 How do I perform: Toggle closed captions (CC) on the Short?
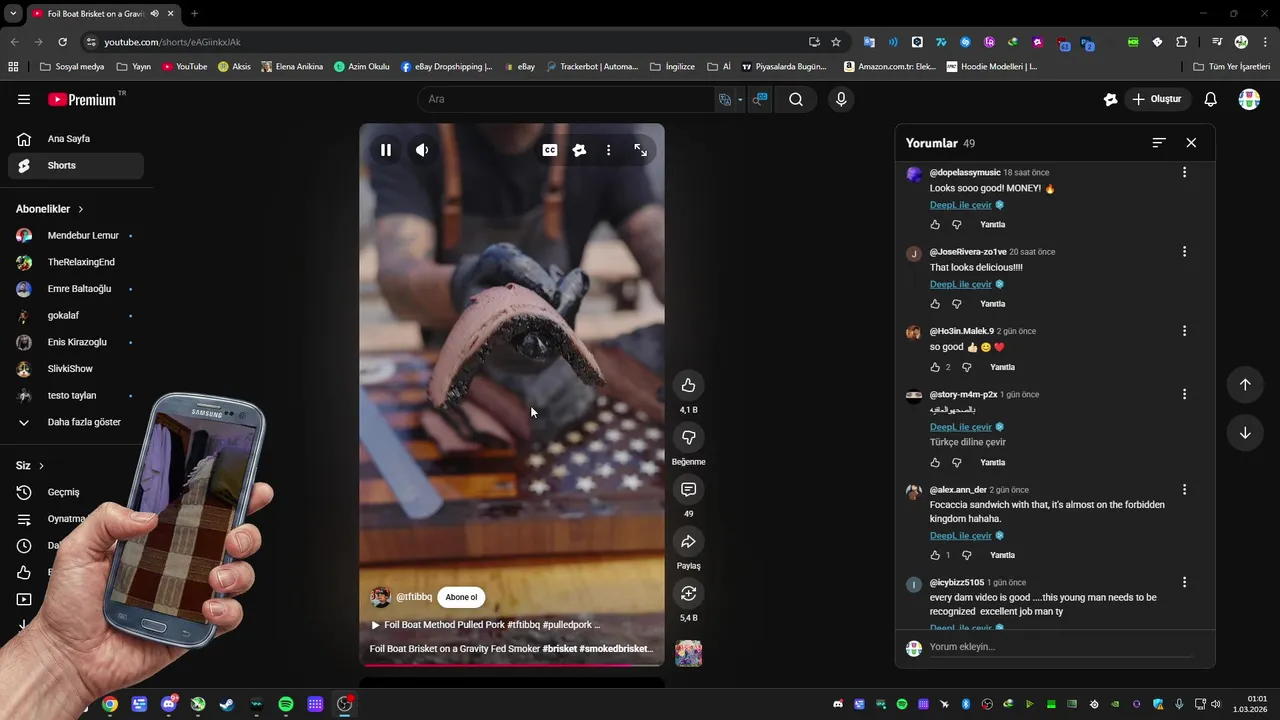click(x=550, y=150)
